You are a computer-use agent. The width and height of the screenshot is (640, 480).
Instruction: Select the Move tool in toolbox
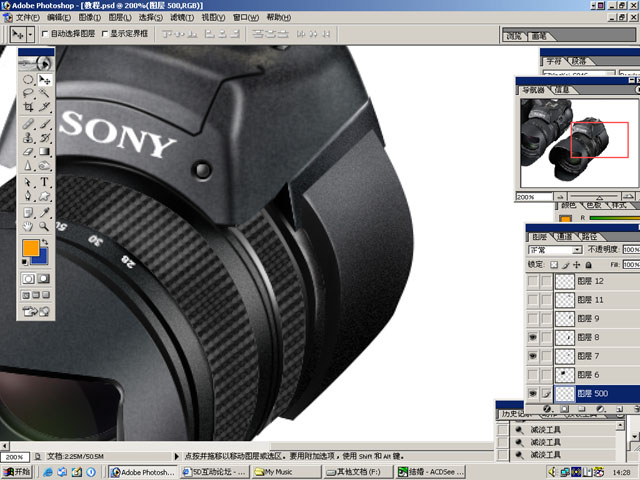44,80
